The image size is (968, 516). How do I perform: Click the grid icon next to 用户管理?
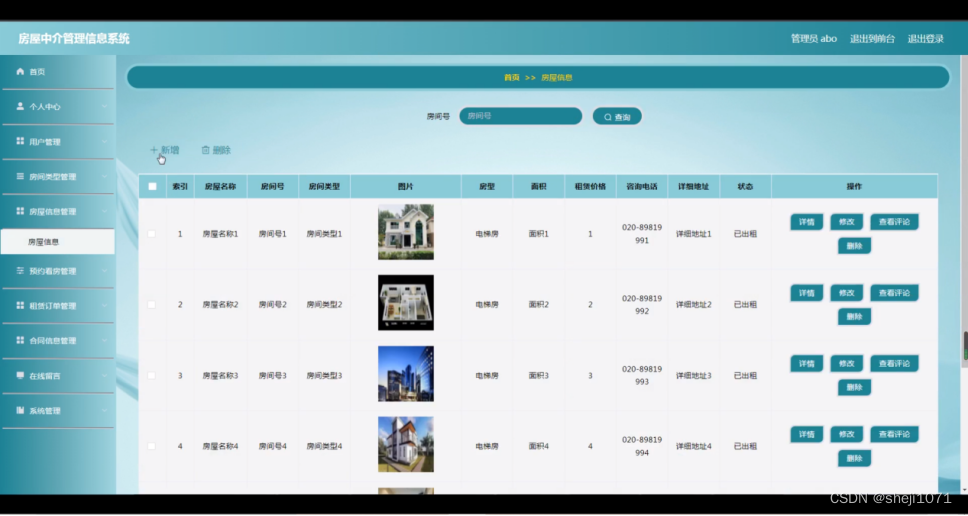click(x=20, y=141)
